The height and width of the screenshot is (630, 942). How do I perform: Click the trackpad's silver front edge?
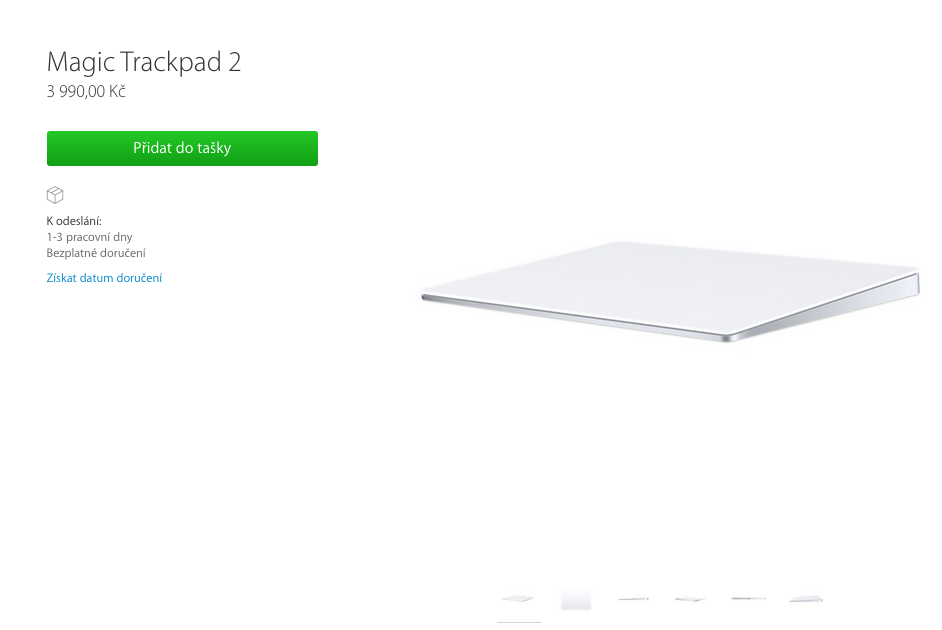[571, 316]
